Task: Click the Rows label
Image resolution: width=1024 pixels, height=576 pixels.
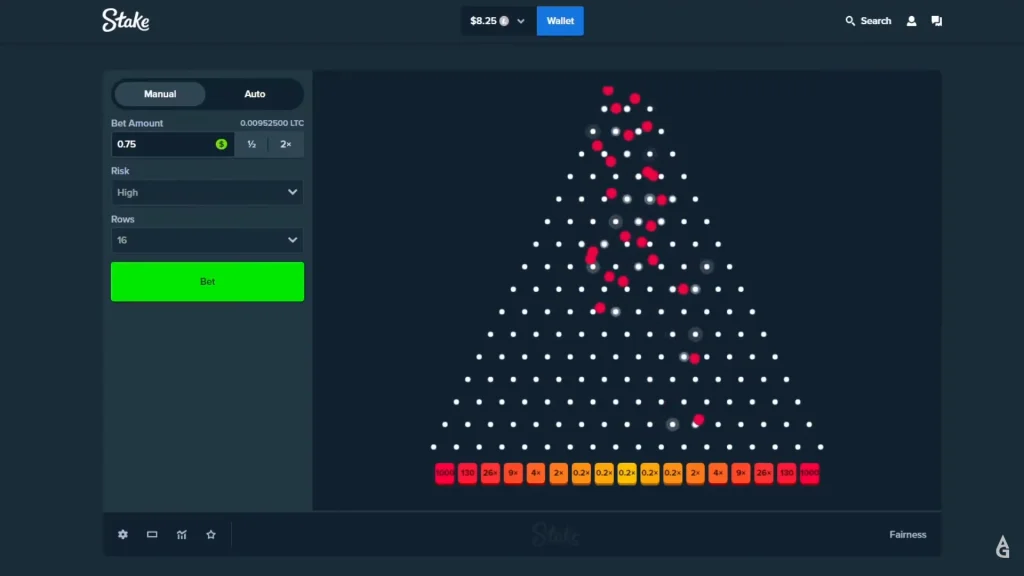Action: [123, 219]
